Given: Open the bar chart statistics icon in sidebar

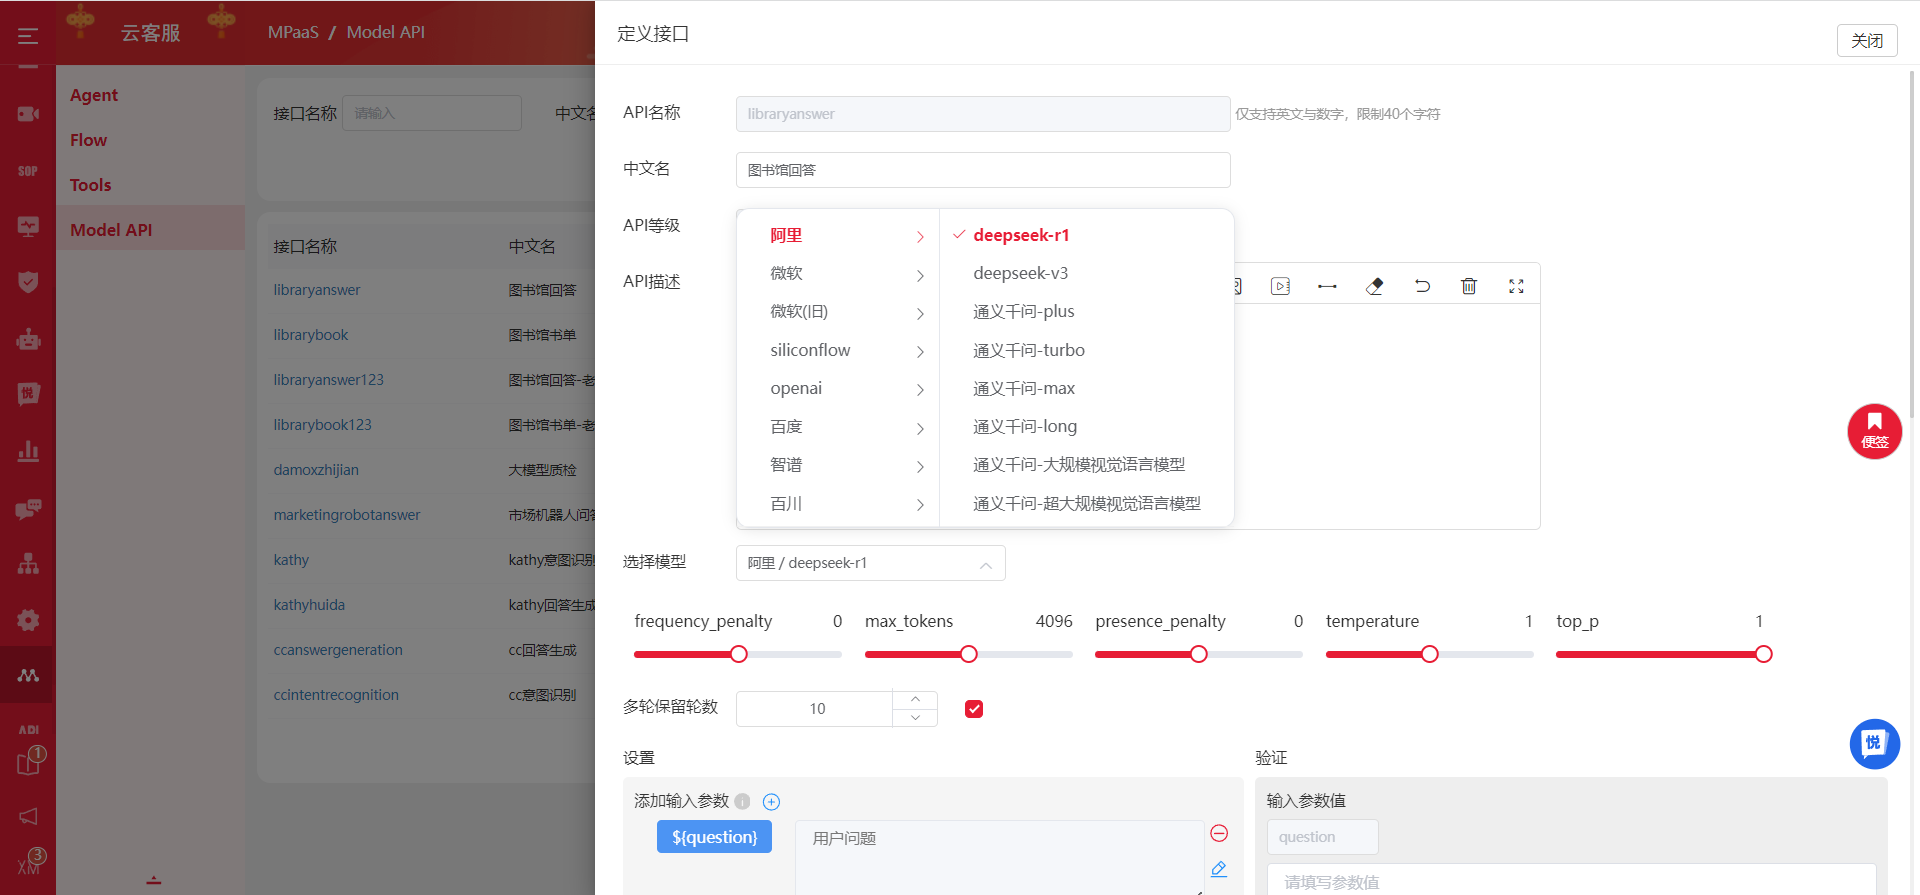Looking at the screenshot, I should (x=28, y=451).
